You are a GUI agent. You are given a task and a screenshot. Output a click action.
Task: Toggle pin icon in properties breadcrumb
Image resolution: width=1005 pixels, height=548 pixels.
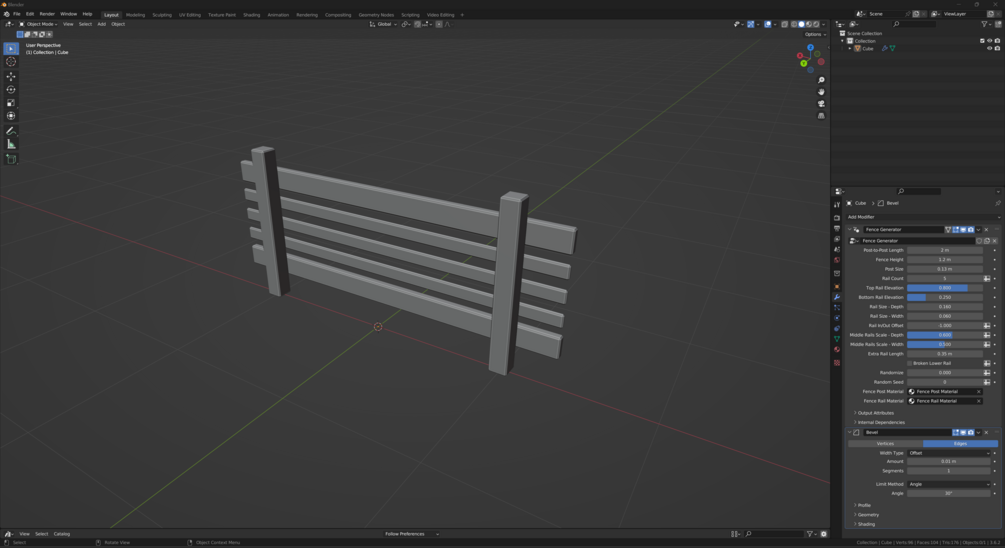click(997, 203)
